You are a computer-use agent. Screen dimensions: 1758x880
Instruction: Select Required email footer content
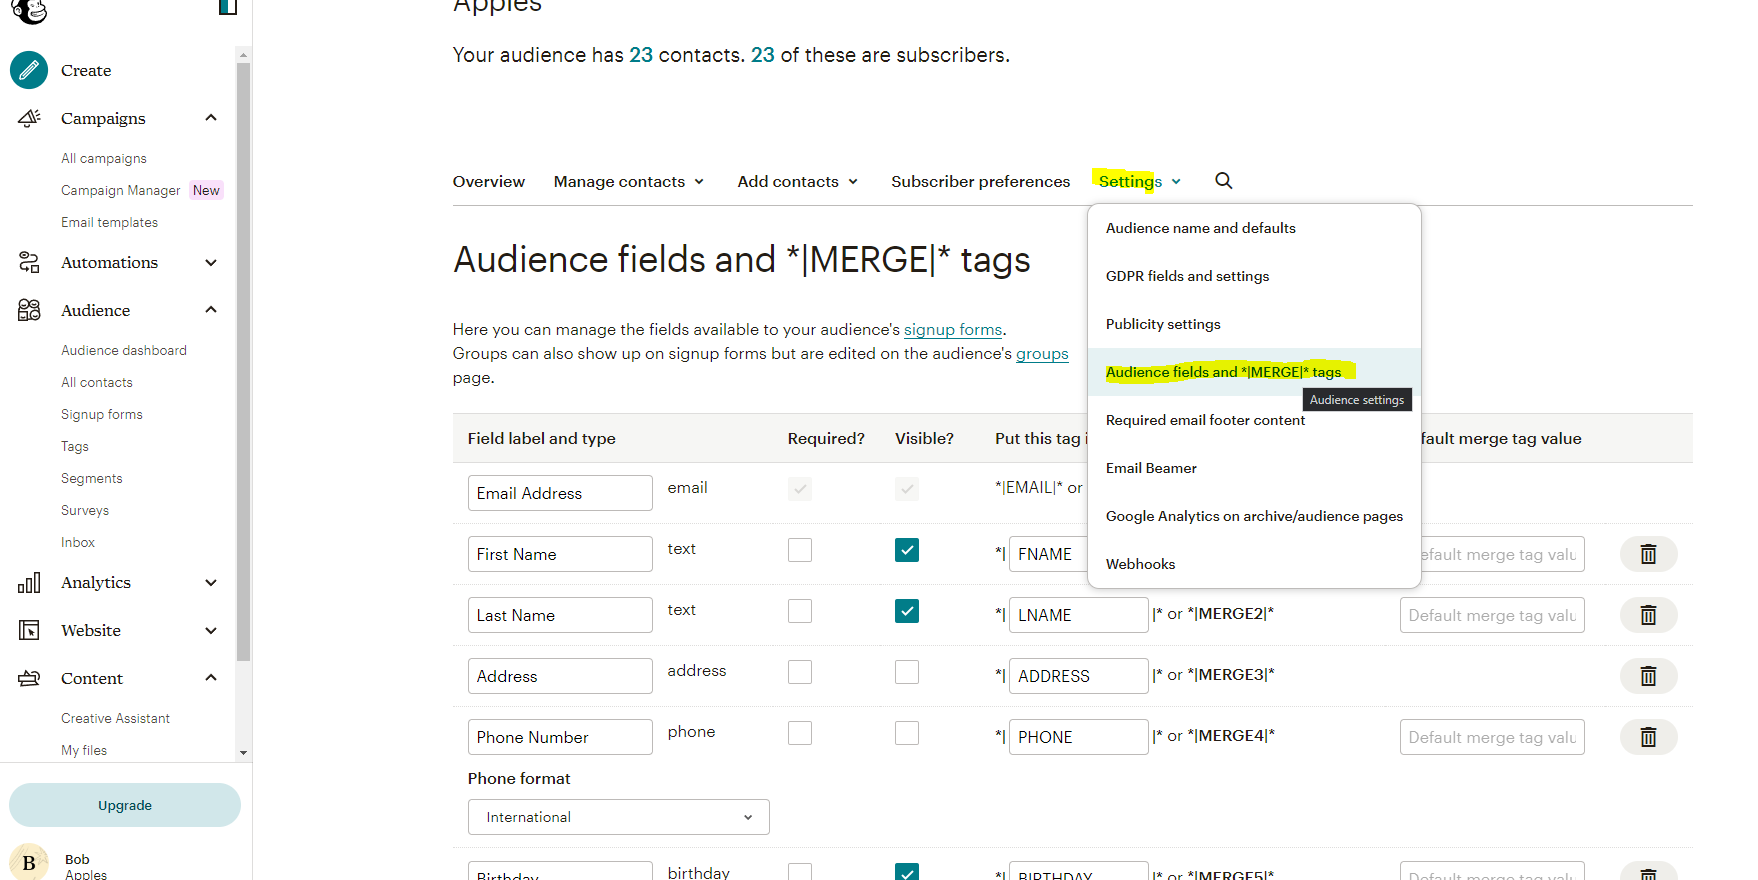click(x=1254, y=420)
